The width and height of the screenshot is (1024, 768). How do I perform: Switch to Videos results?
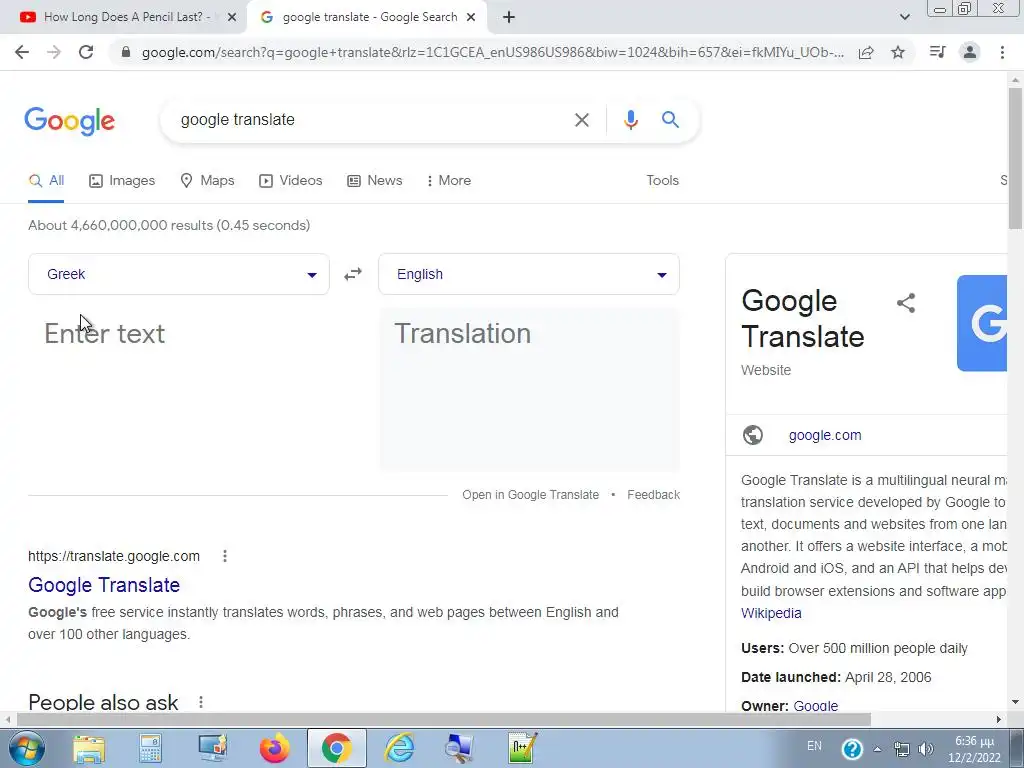point(291,180)
